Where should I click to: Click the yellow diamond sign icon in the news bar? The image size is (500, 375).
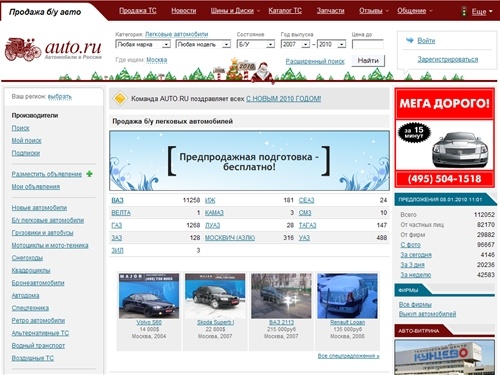pyautogui.click(x=120, y=99)
